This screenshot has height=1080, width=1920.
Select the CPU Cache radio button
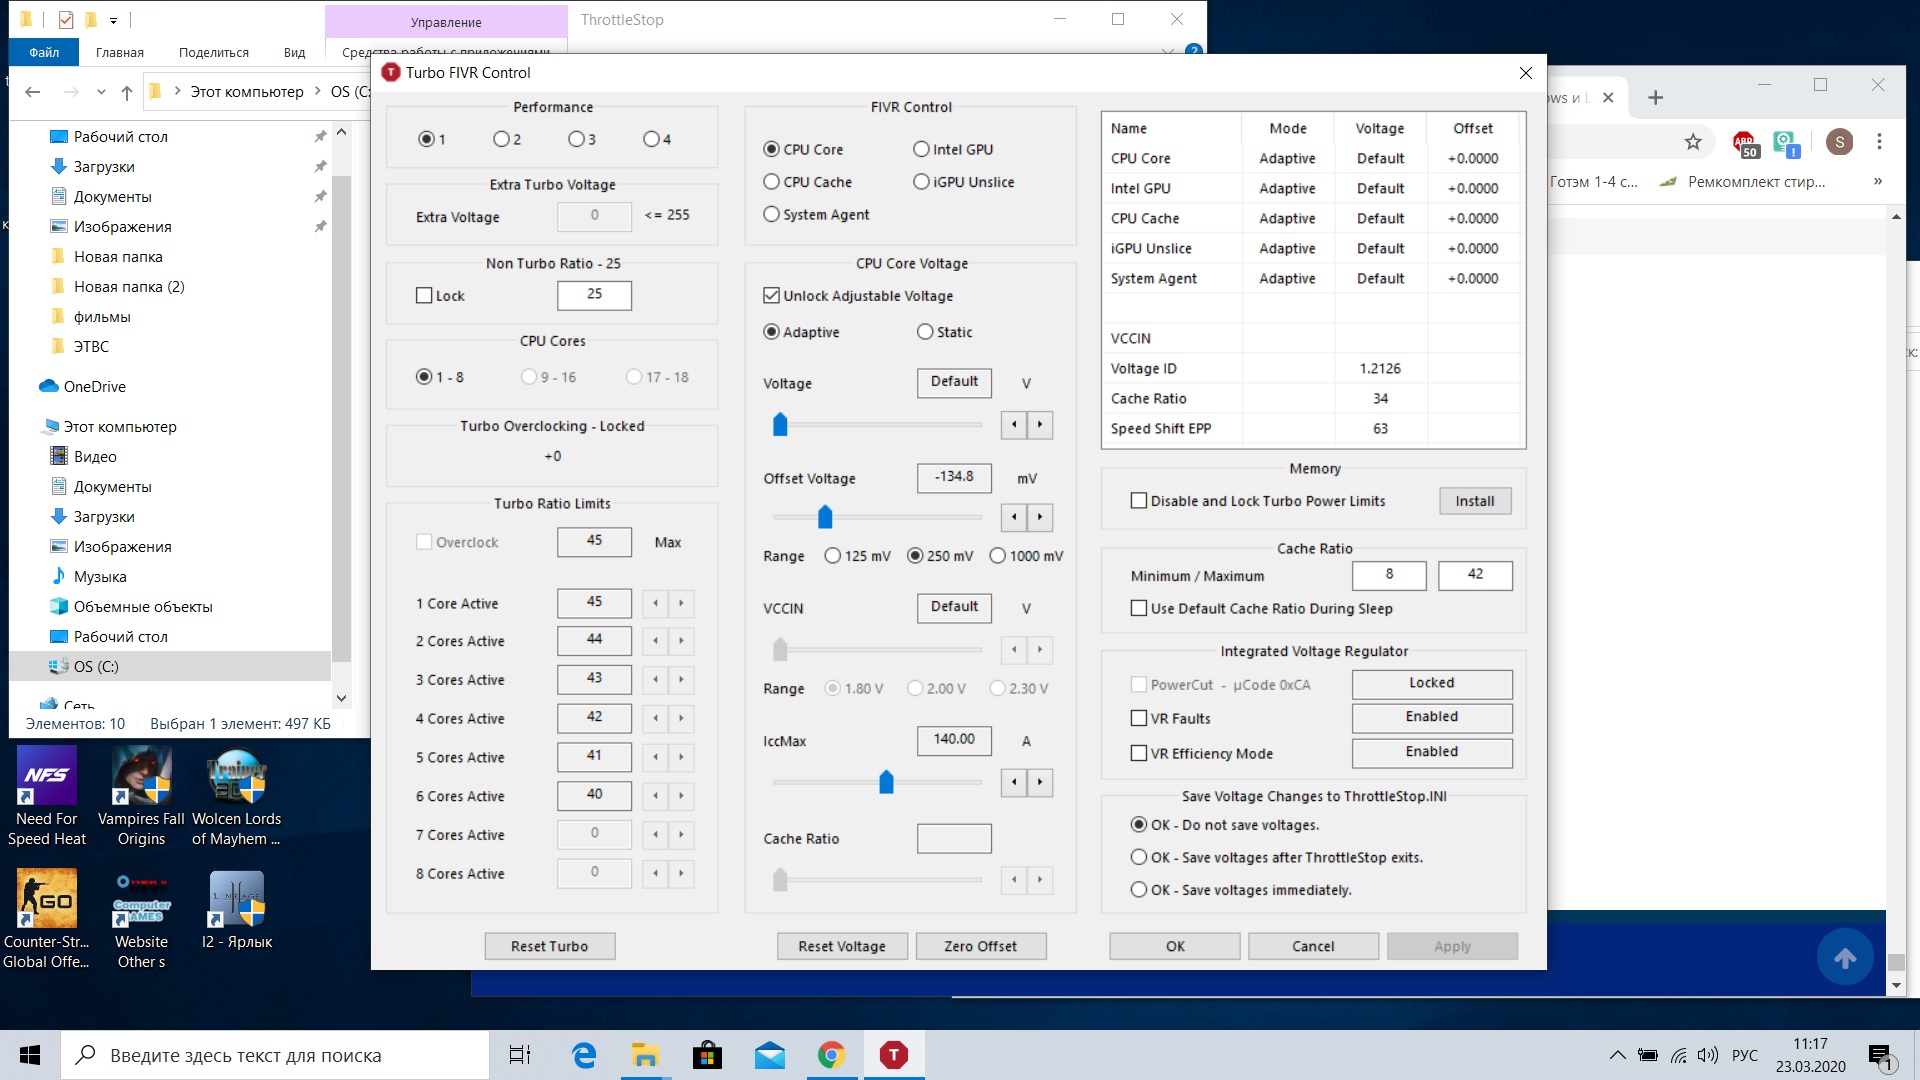771,182
